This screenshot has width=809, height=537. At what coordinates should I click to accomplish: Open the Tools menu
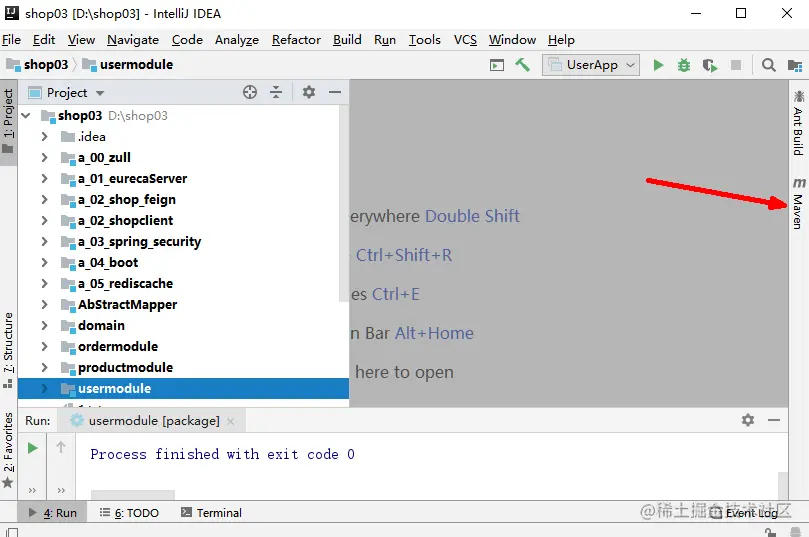(x=425, y=40)
